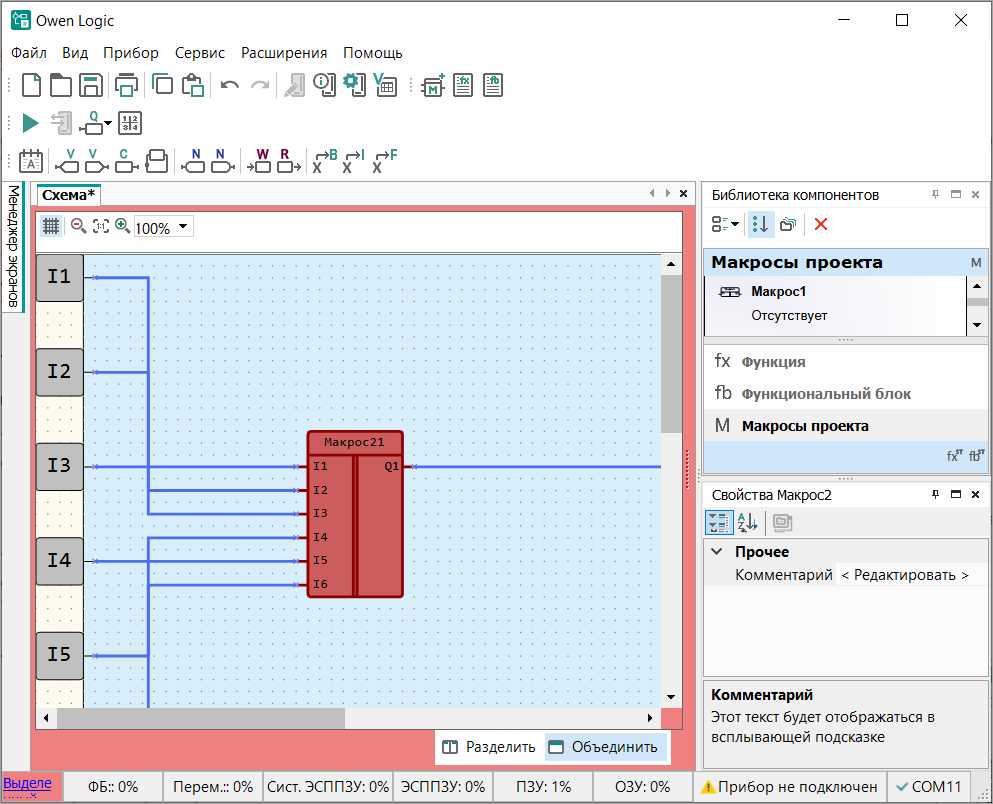This screenshot has width=993, height=804.
Task: Insert a write-to-FB block (W icon)
Action: 261,161
